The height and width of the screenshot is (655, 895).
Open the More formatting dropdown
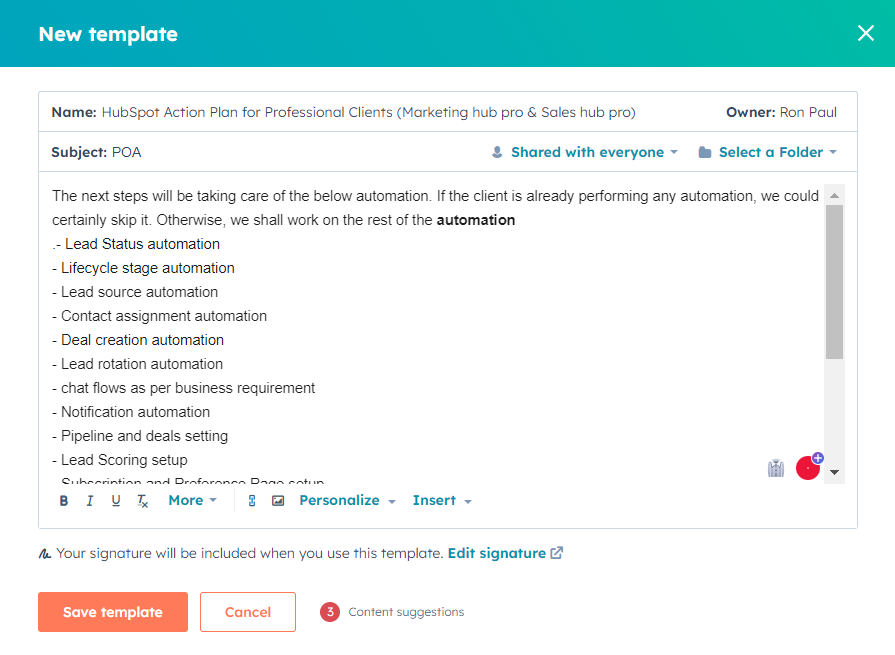[191, 500]
